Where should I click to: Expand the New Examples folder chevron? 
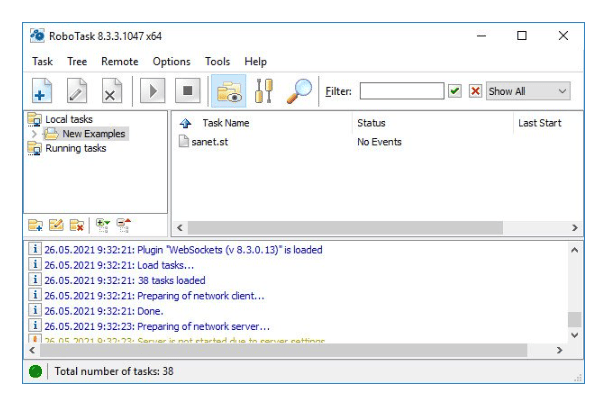(34, 134)
